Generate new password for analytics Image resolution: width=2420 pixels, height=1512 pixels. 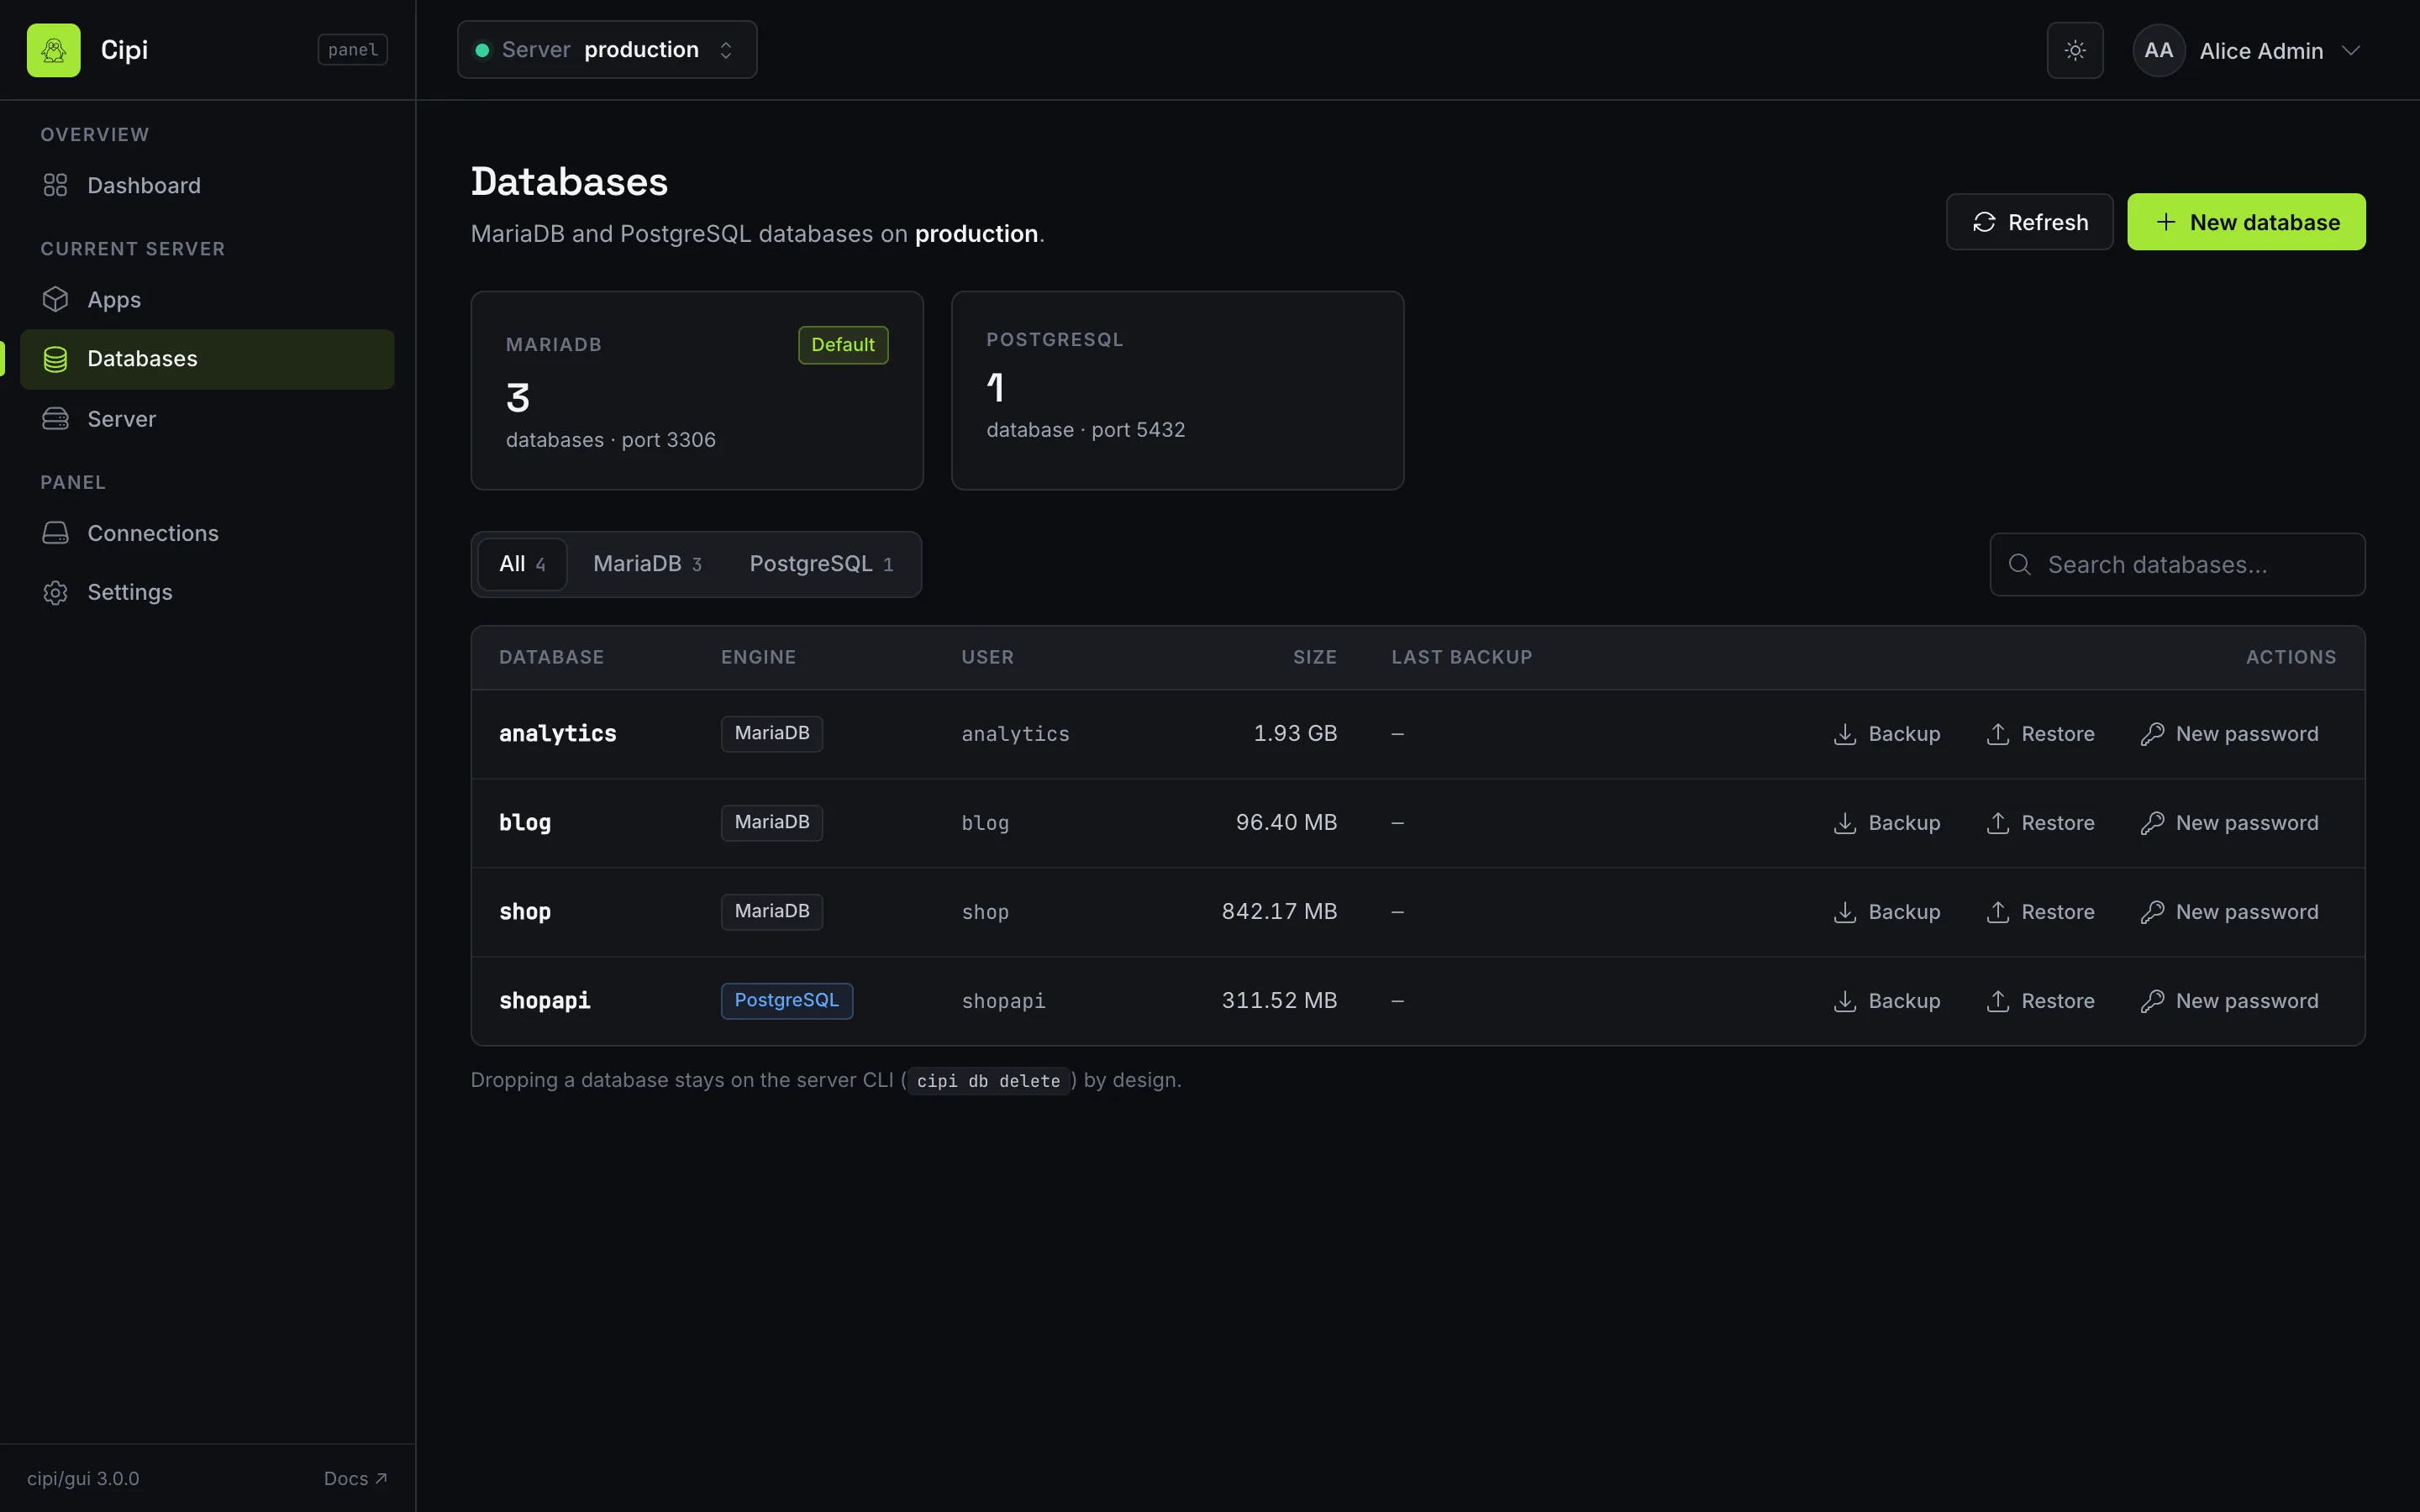(x=2229, y=734)
